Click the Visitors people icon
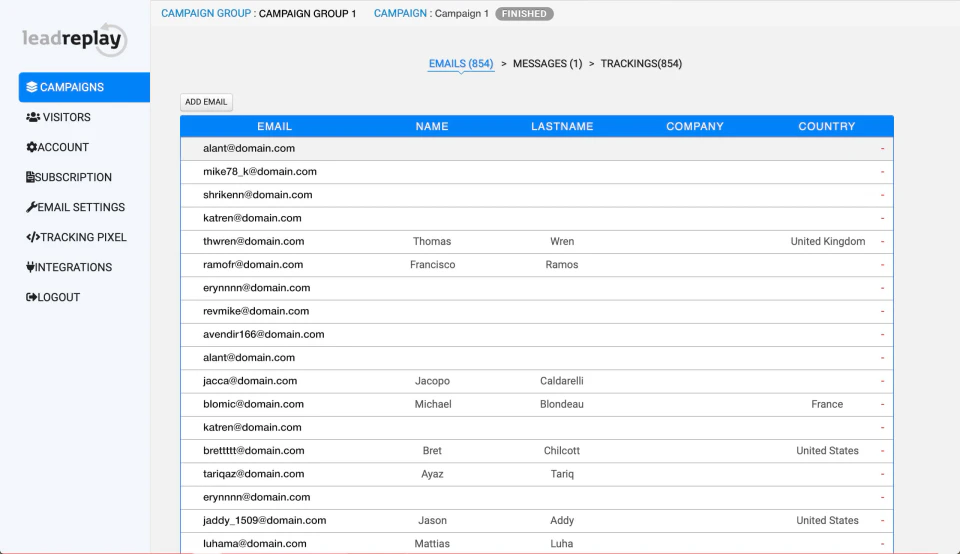Image resolution: width=960 pixels, height=554 pixels. [x=33, y=117]
